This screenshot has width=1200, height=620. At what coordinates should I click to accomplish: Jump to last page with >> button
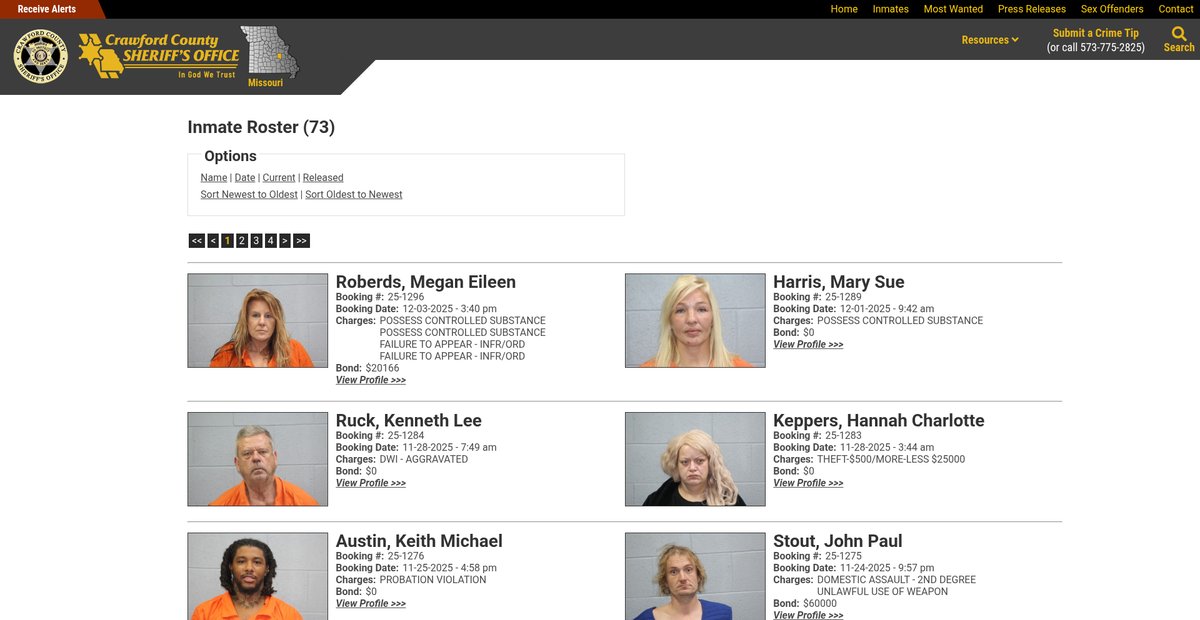click(x=301, y=241)
